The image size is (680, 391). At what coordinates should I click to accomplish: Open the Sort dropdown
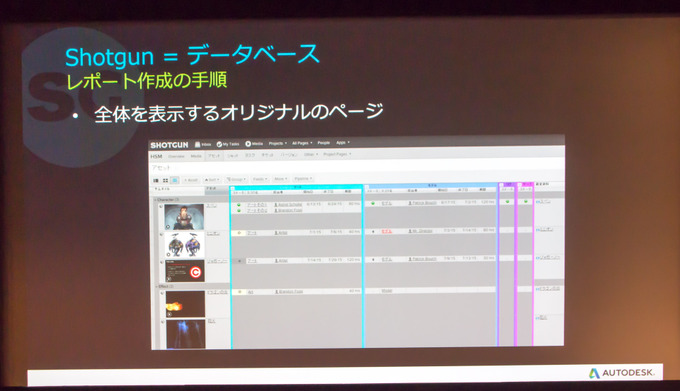coord(212,179)
